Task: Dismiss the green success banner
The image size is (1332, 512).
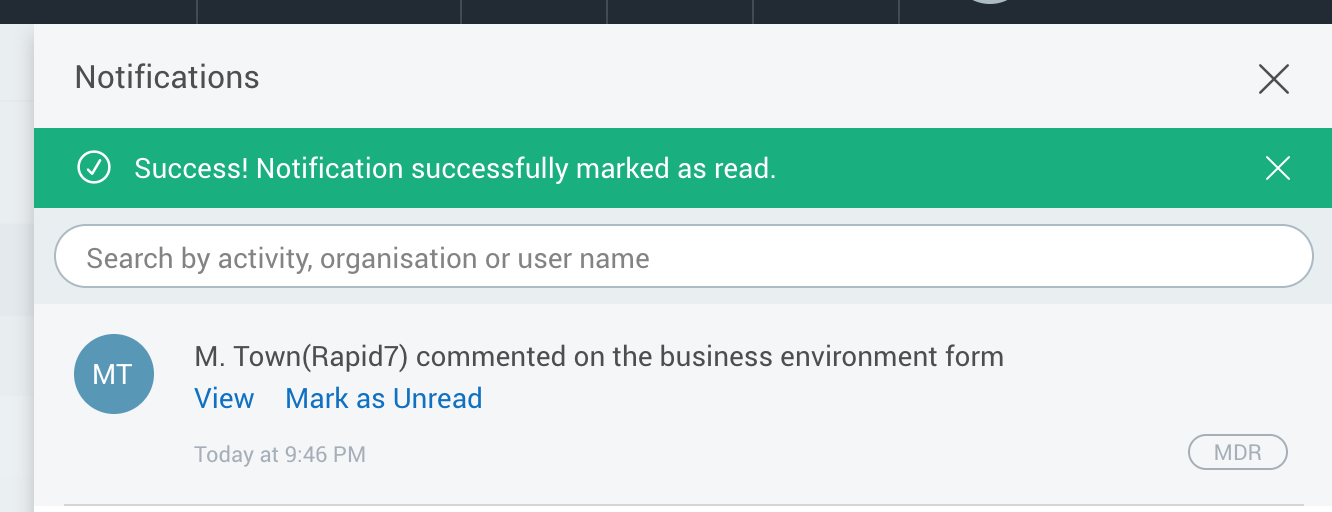Action: tap(1277, 168)
